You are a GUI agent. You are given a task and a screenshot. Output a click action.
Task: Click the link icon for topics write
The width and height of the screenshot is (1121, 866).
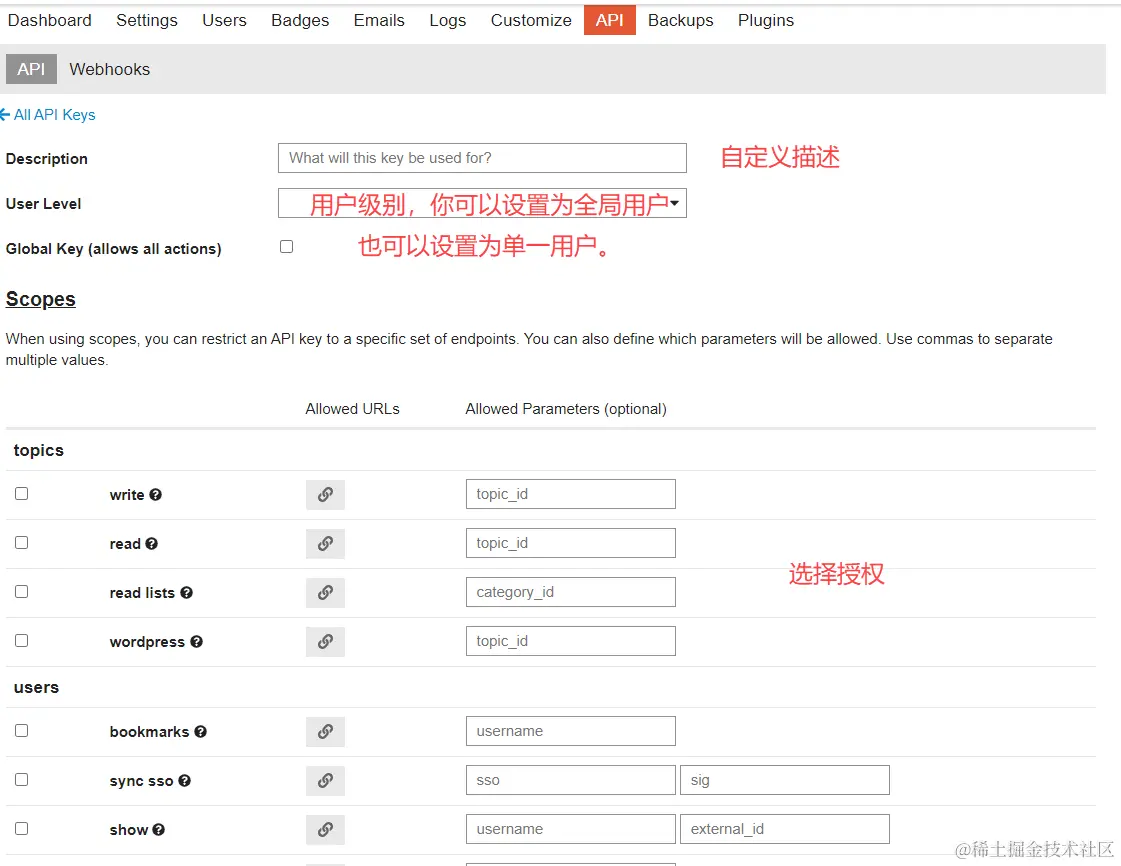(325, 494)
